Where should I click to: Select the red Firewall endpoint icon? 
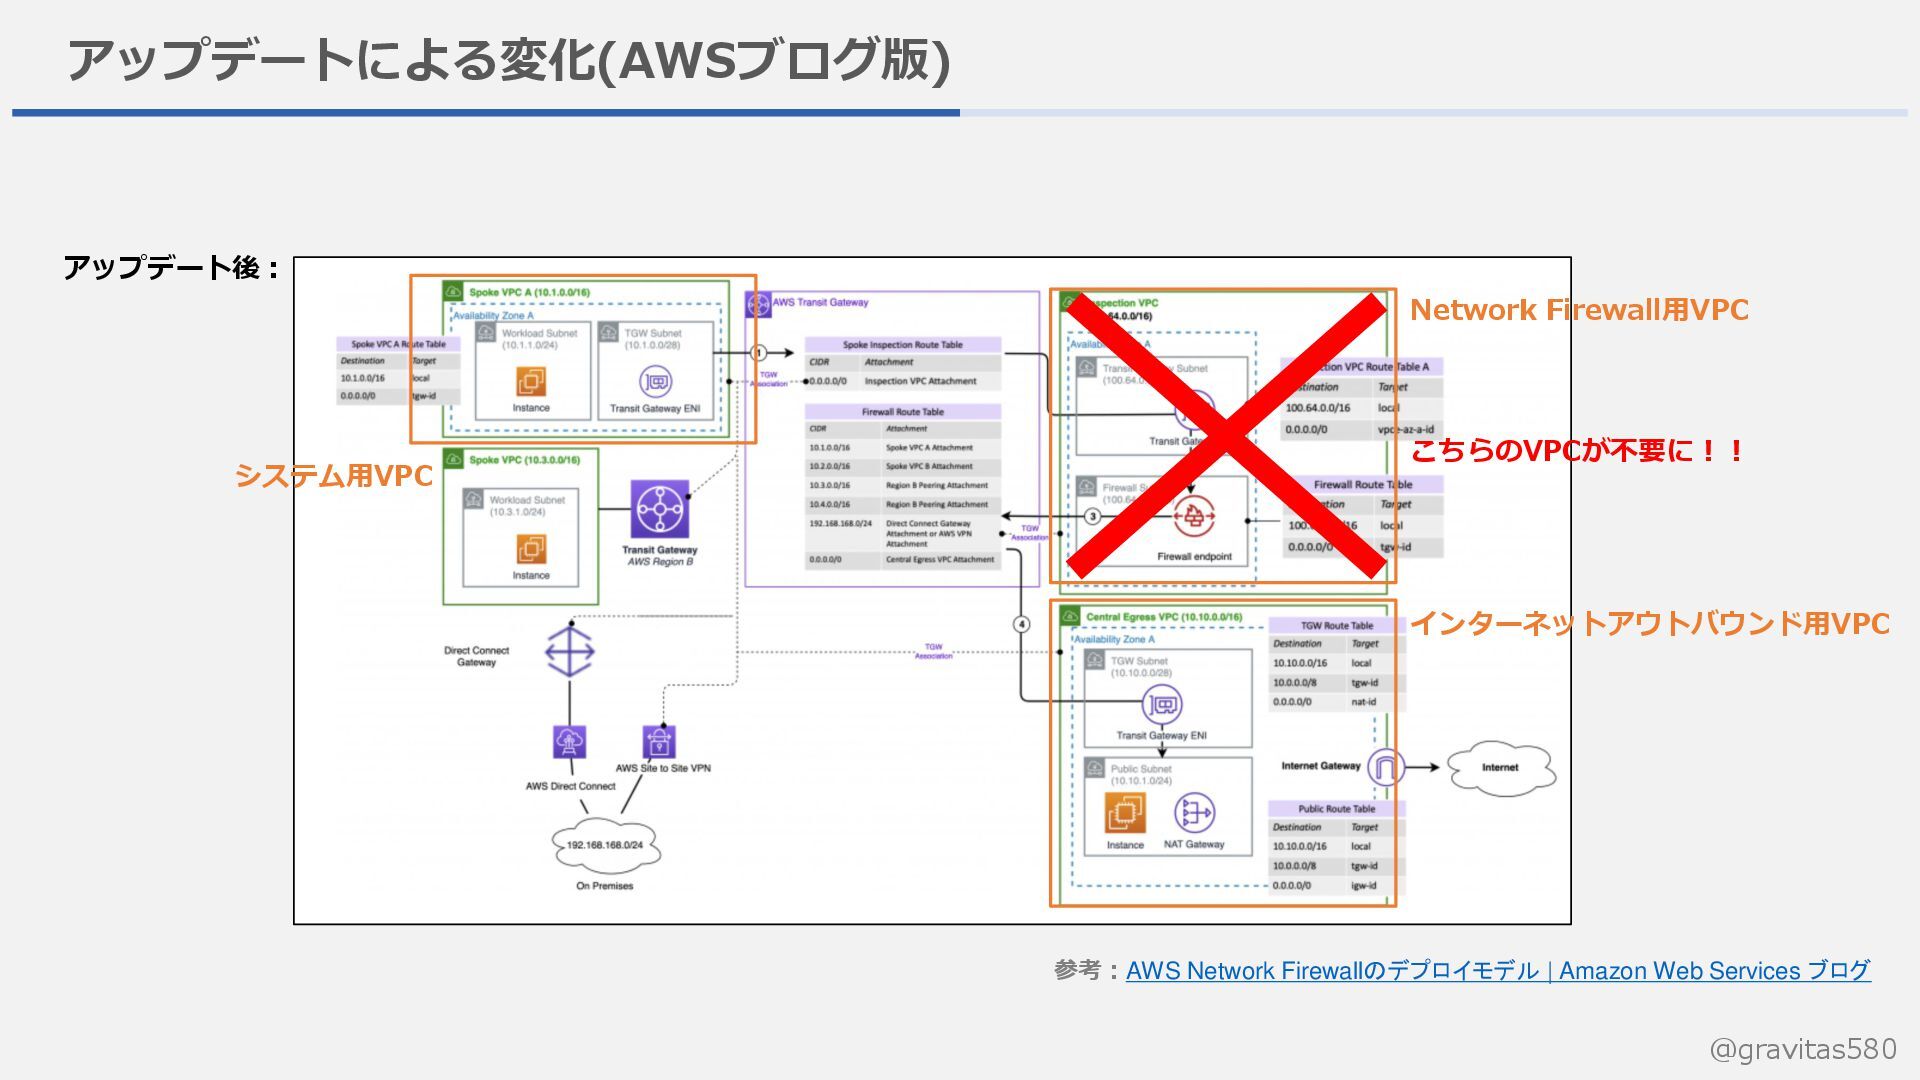click(x=1194, y=517)
